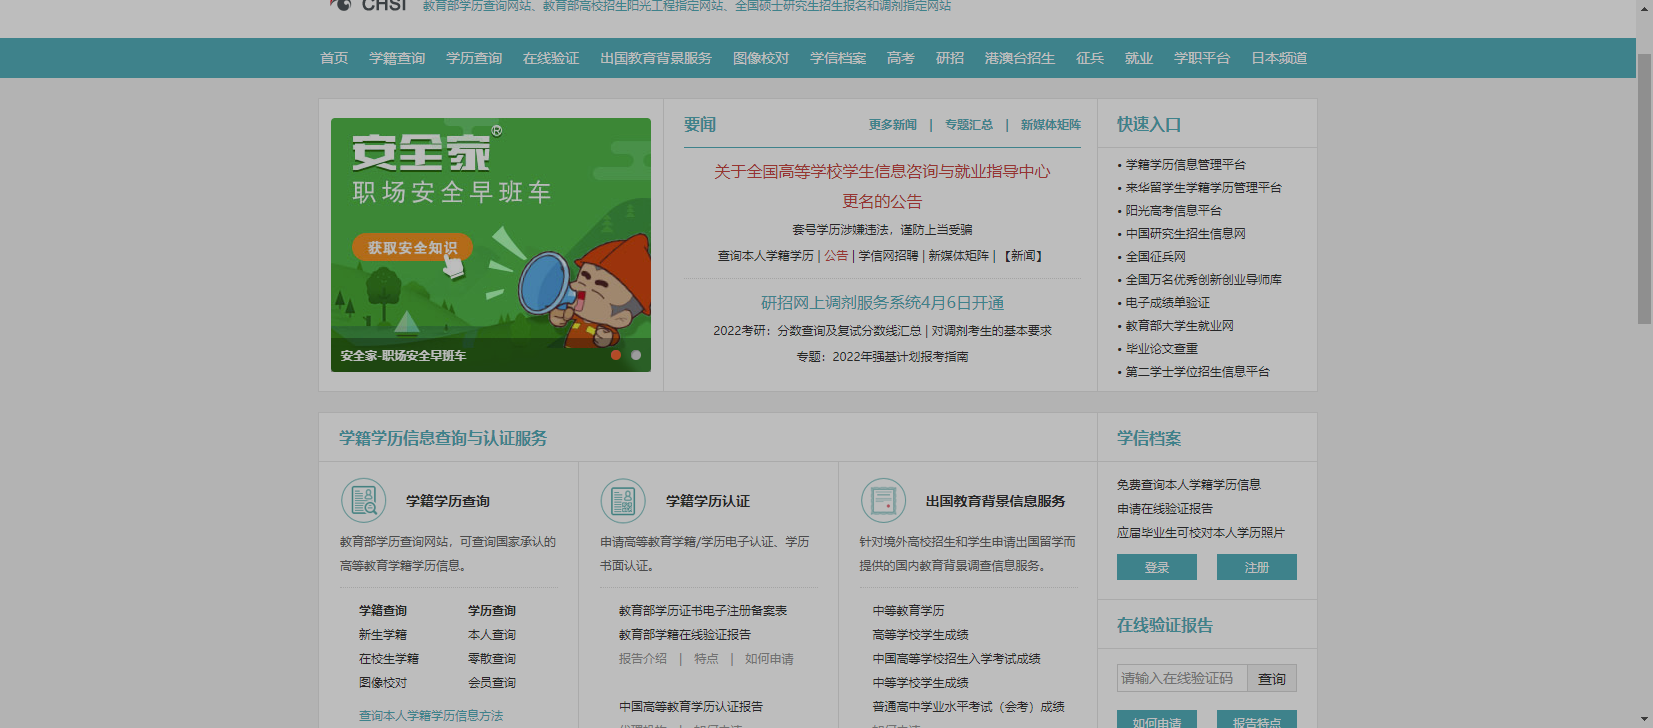Open 第二学士学位招生信息平台 quick link

click(1198, 372)
